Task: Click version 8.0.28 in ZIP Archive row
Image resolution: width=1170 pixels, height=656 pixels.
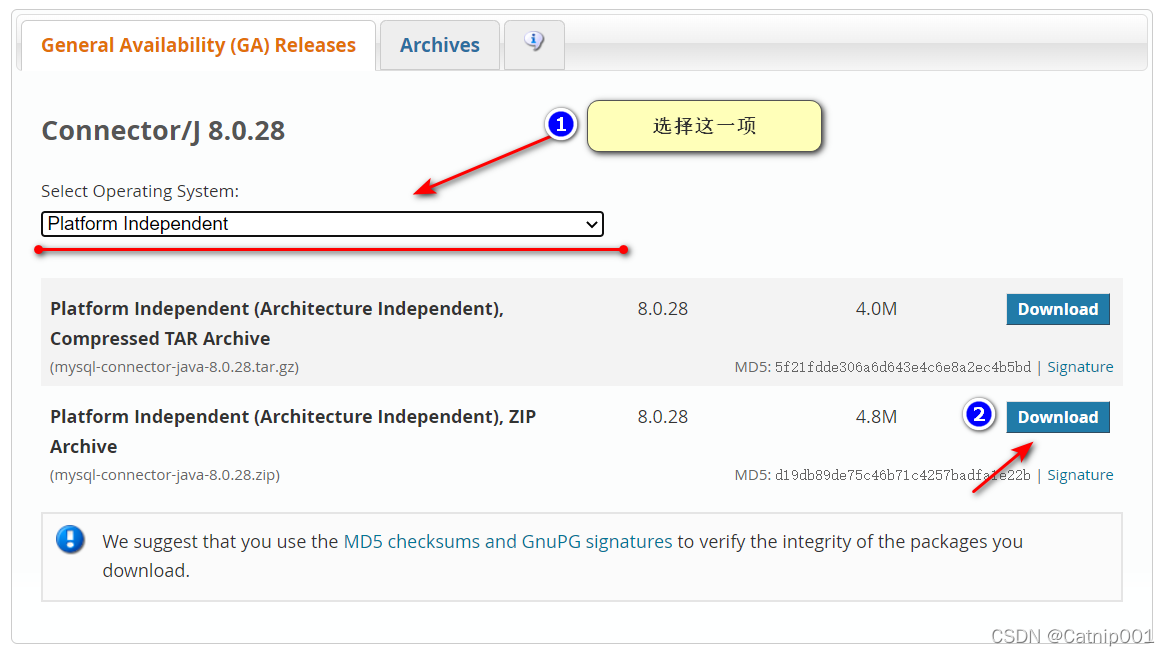Action: (663, 417)
